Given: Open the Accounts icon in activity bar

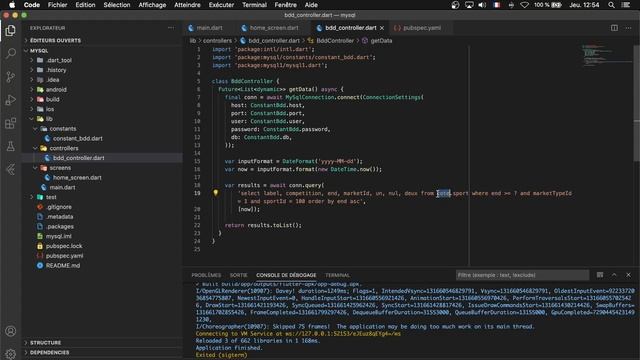Looking at the screenshot, I should coord(11,331).
